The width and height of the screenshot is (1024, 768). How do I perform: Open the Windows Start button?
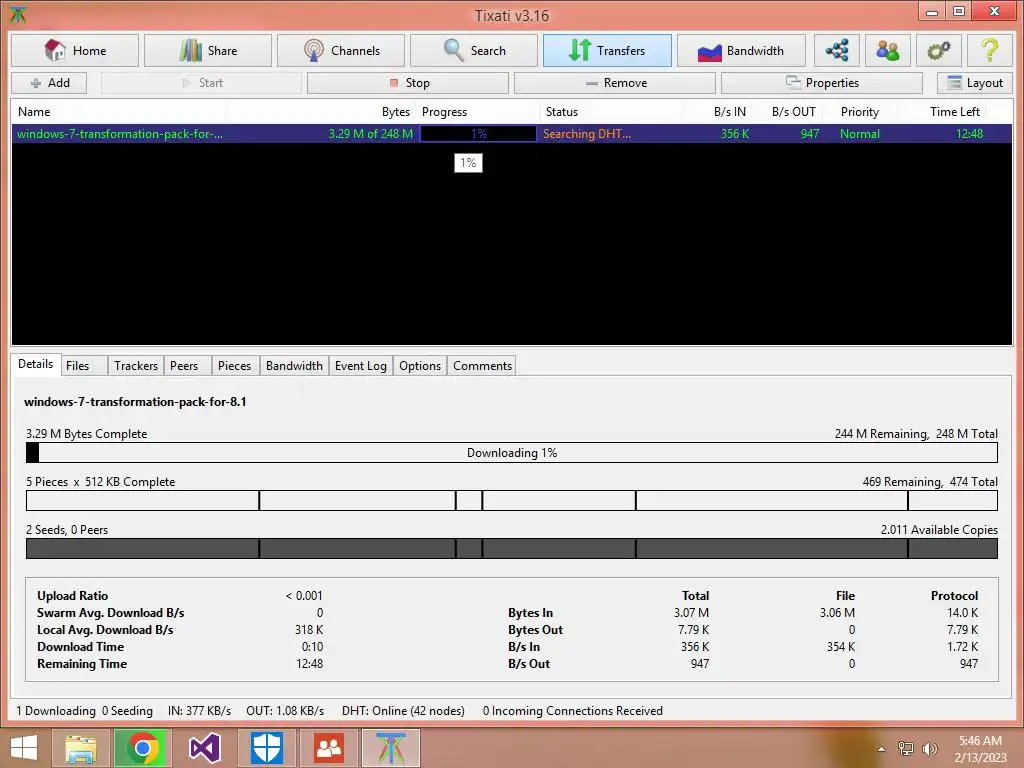pyautogui.click(x=24, y=748)
